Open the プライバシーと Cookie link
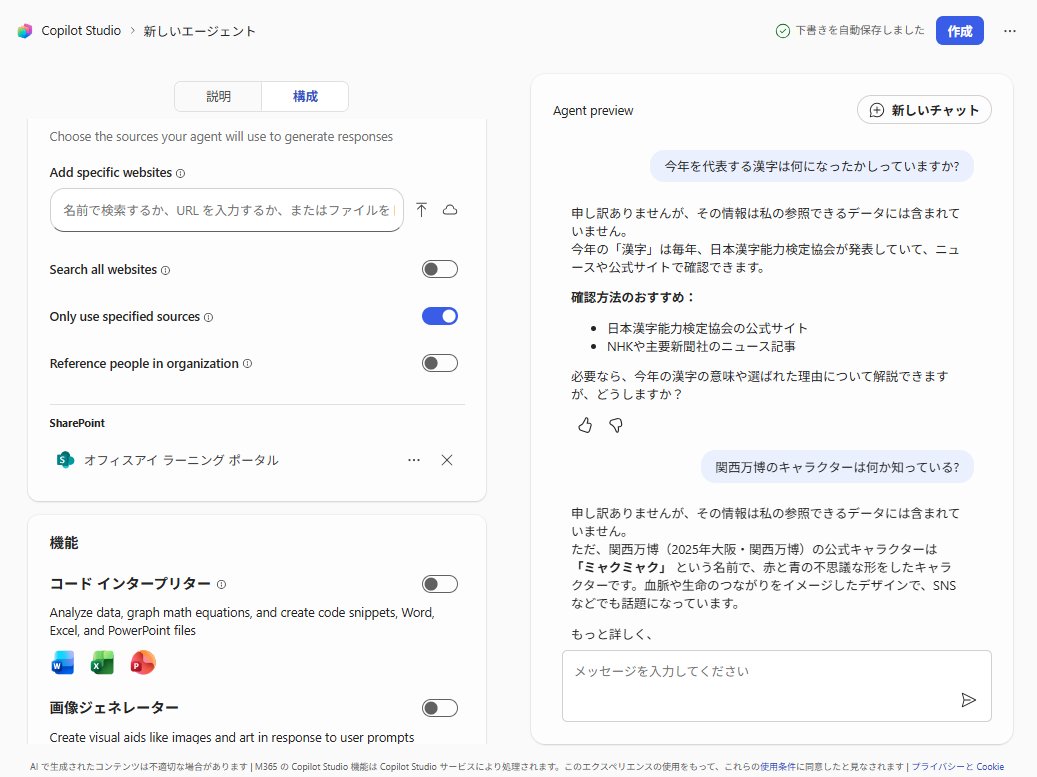1037x777 pixels. point(958,766)
